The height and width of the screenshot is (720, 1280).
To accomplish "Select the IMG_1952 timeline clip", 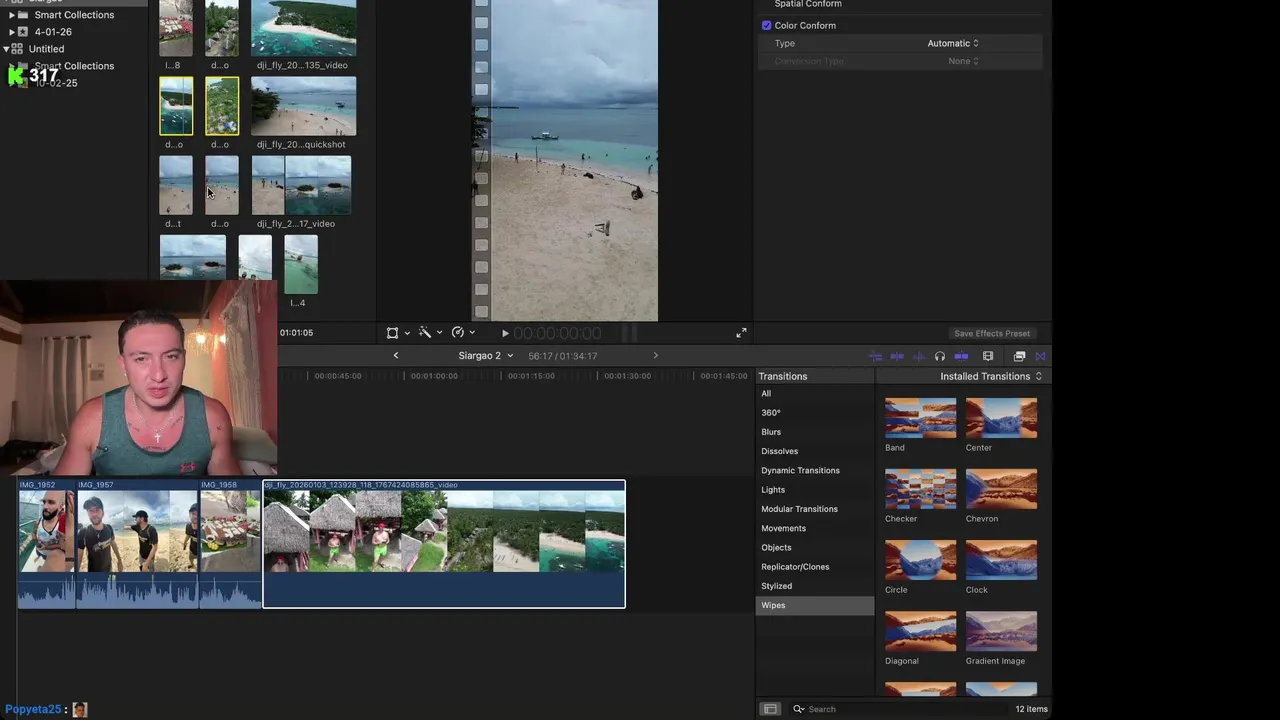I will [x=46, y=544].
